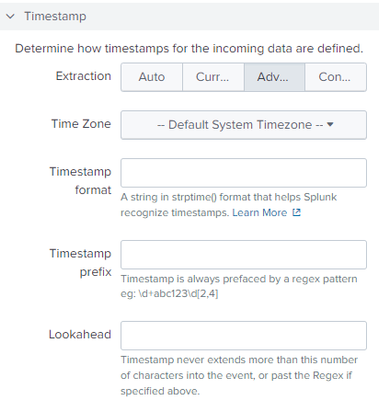The image size is (379, 400).
Task: Click the Lookahead field label
Action: coord(80,334)
